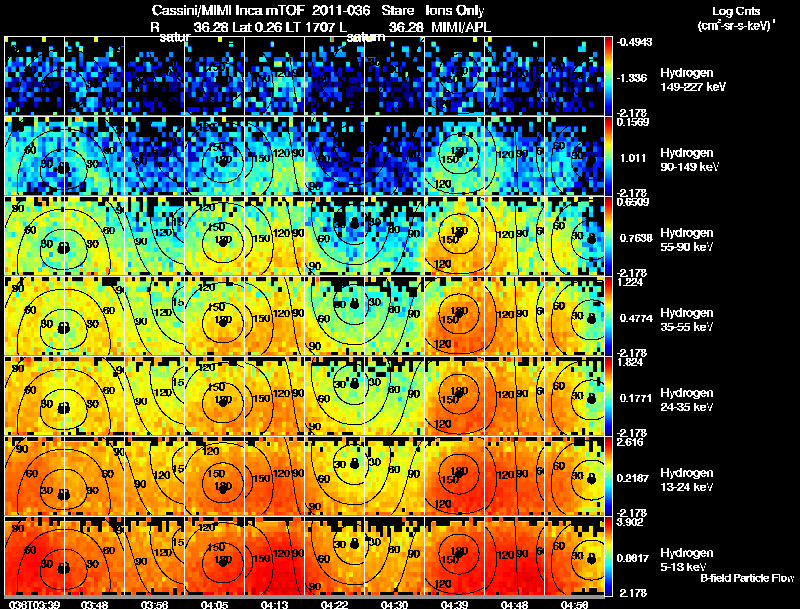Click the Hydrogen 149-227 keV row label
The height and width of the screenshot is (609, 800).
pyautogui.click(x=693, y=80)
